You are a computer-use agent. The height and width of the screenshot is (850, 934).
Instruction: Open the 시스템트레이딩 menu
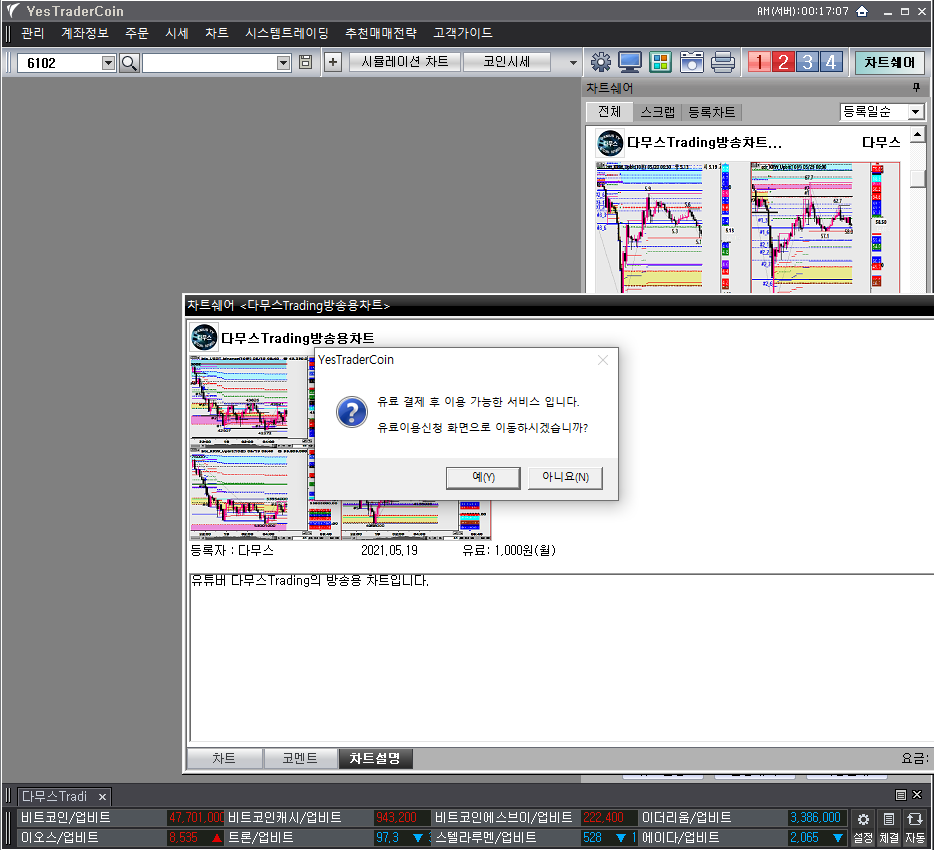286,33
